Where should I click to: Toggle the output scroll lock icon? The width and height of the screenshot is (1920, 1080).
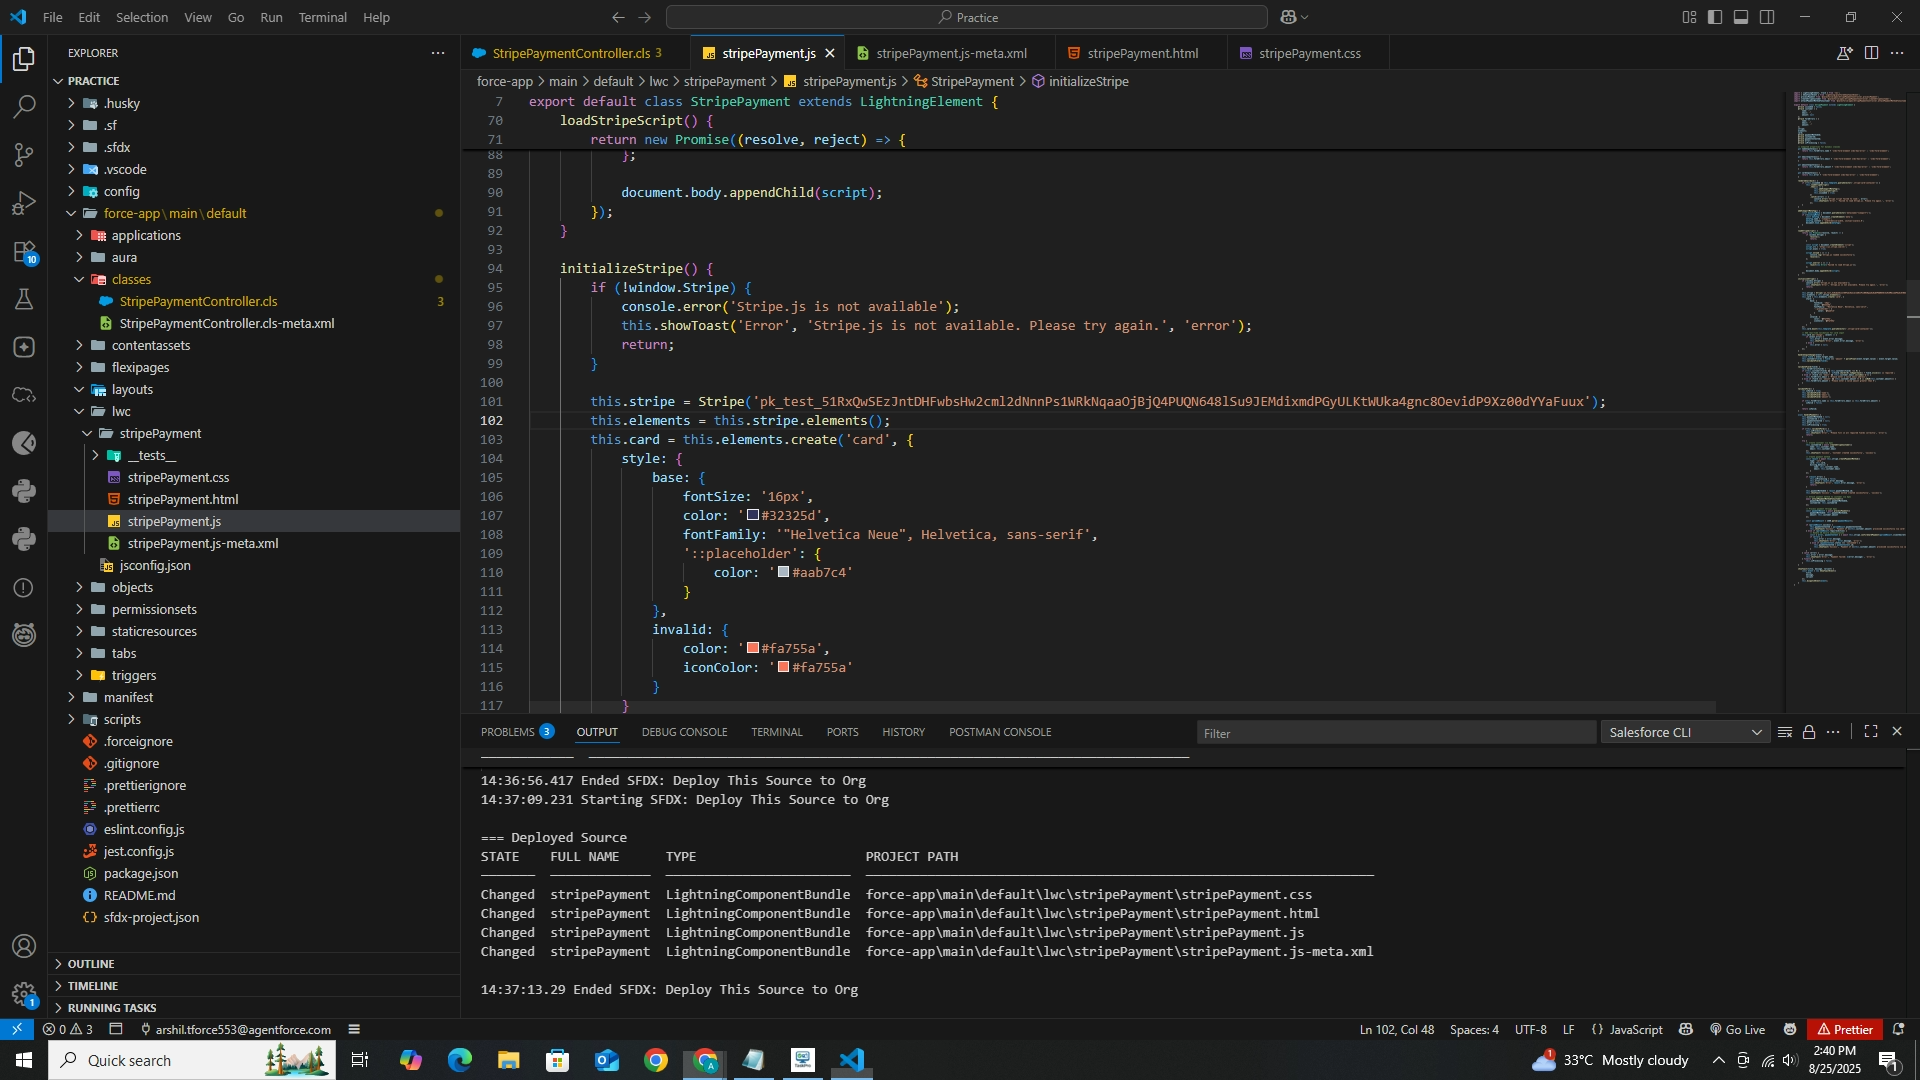pyautogui.click(x=1809, y=732)
